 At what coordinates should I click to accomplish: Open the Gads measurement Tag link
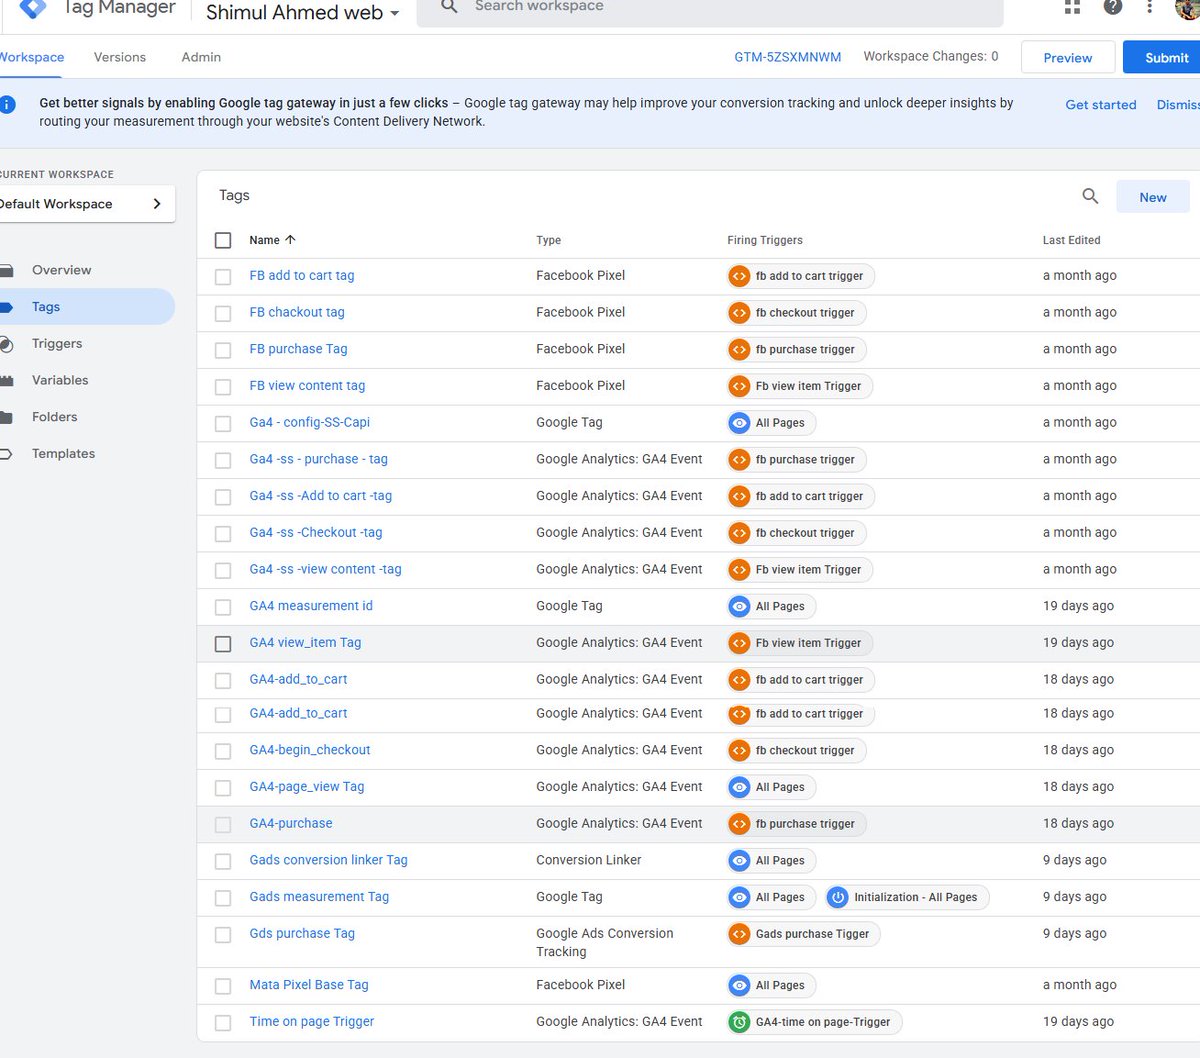(319, 897)
